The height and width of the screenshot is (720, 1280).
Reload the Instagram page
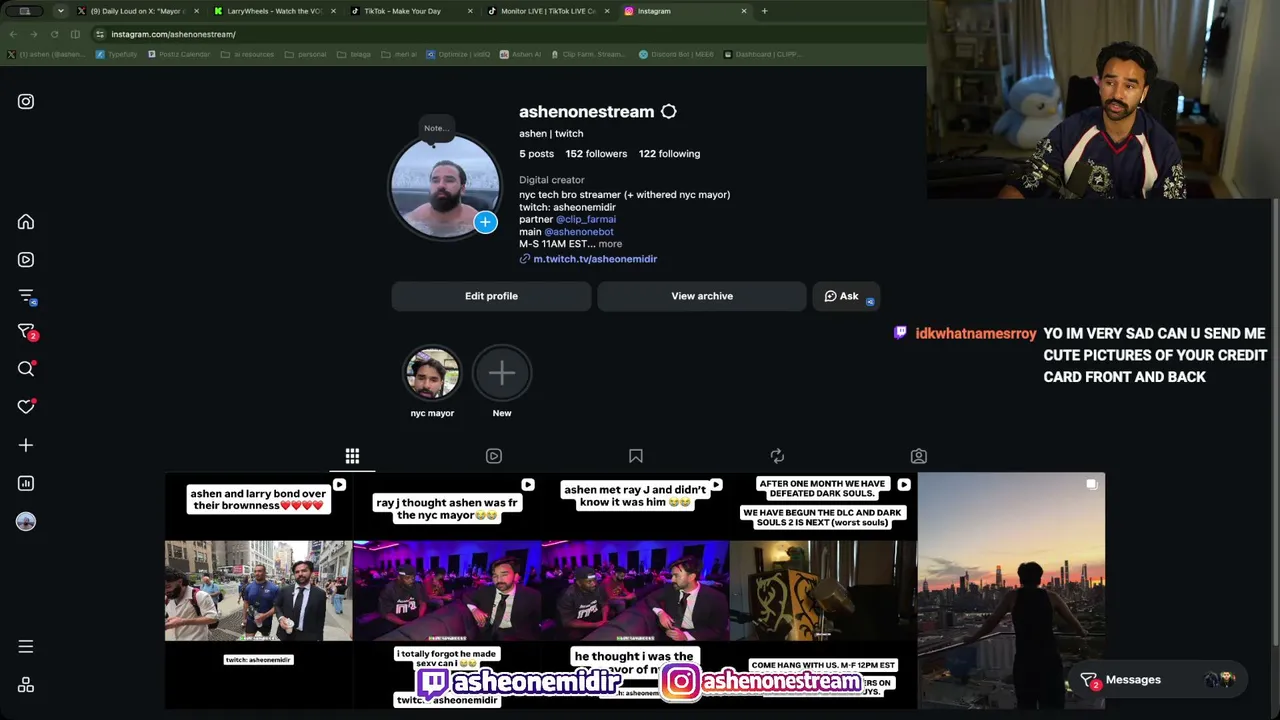coord(54,34)
